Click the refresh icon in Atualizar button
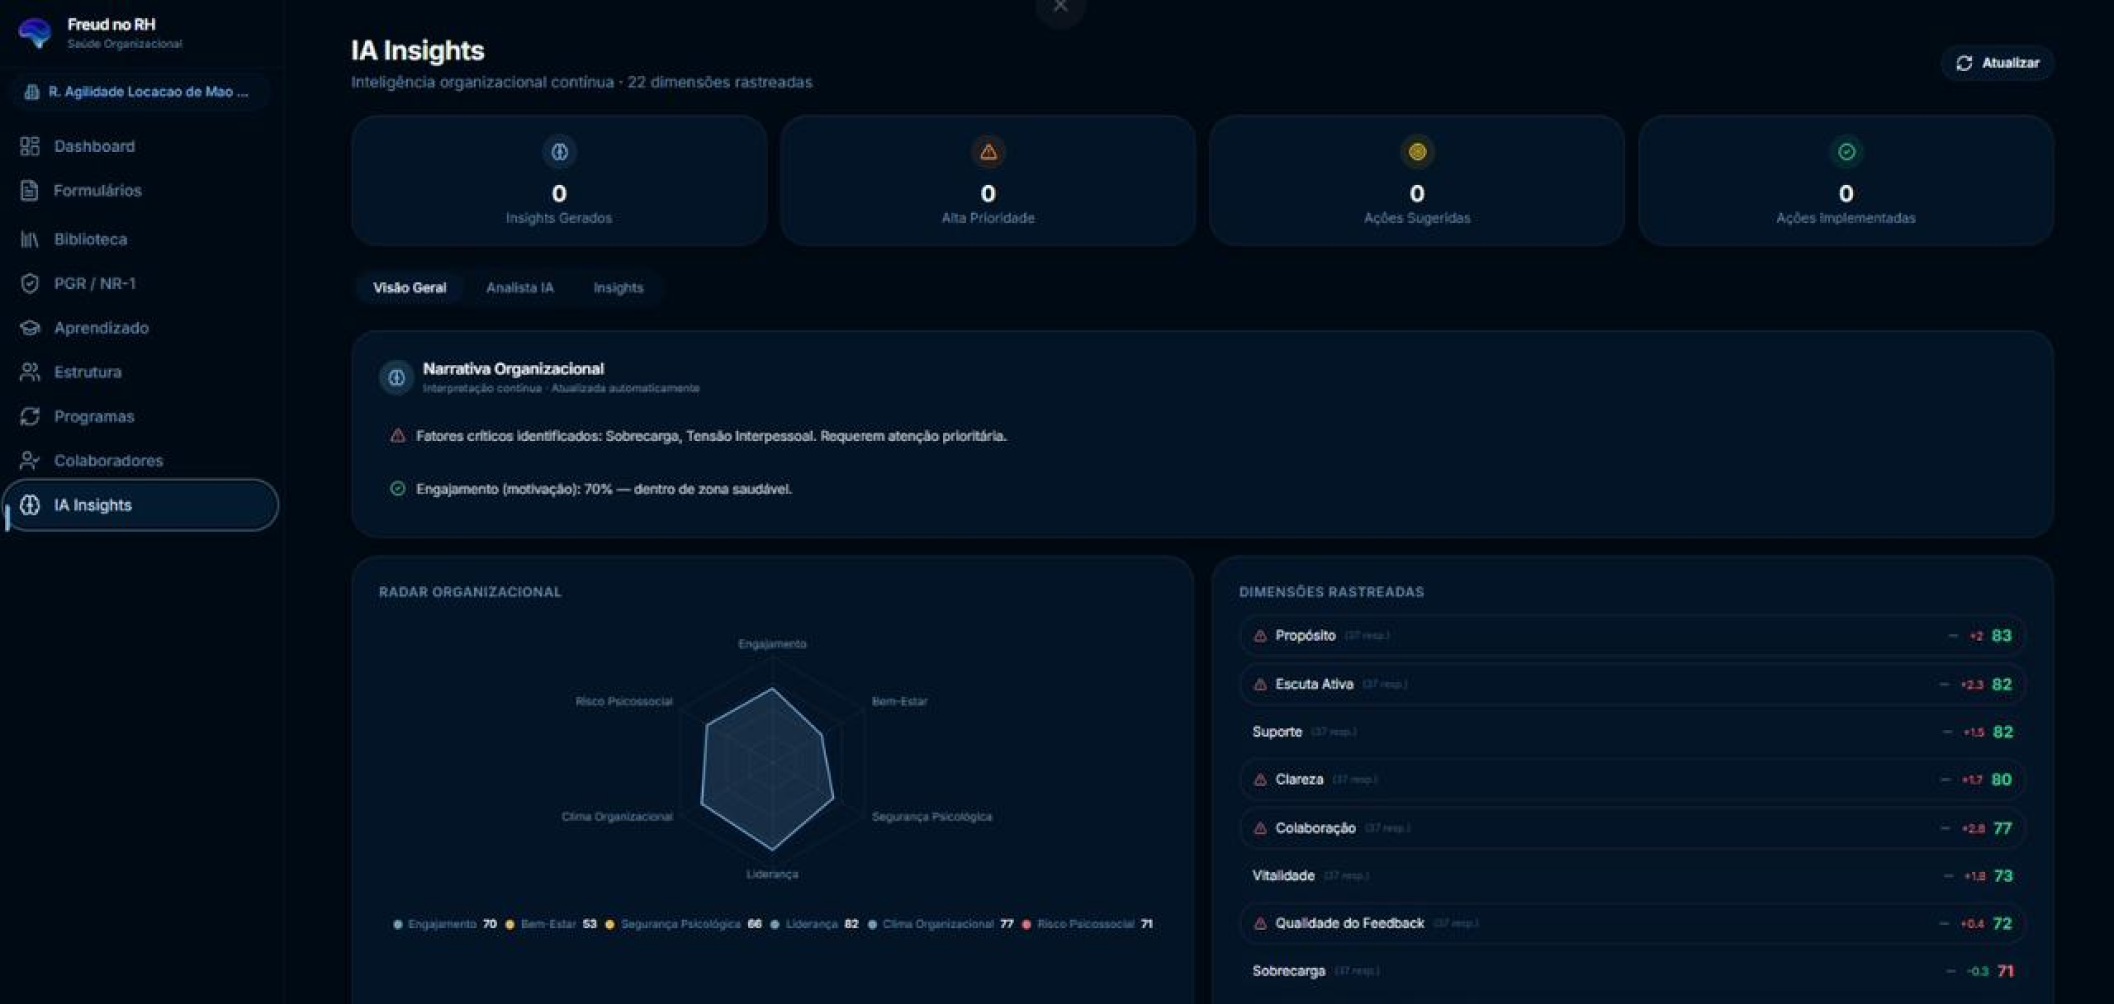Screen dimensions: 2114x1004 [1964, 63]
